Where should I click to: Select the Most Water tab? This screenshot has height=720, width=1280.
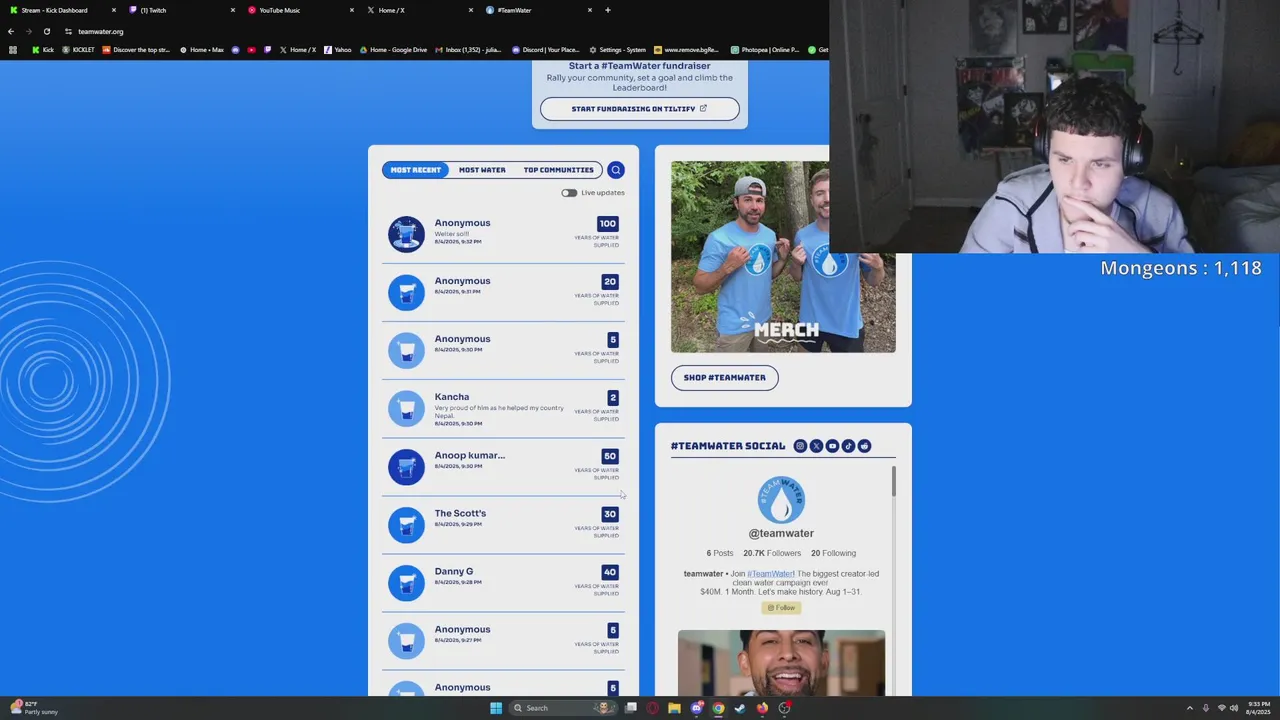click(482, 170)
